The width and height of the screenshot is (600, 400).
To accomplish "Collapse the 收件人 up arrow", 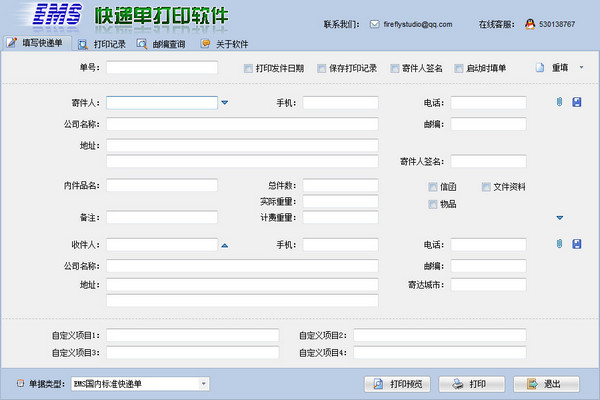I will coord(225,245).
